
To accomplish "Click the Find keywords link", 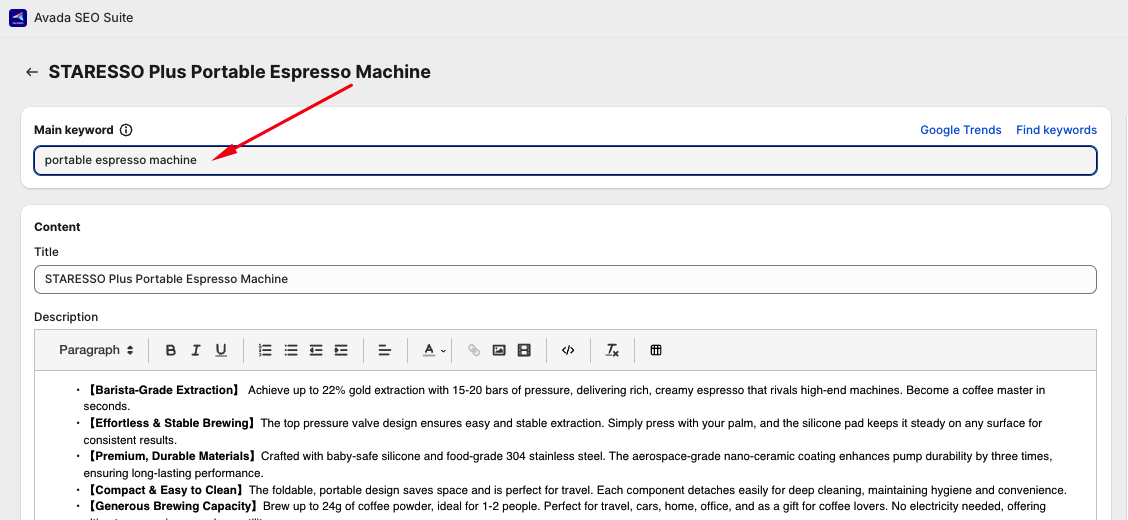I will tap(1056, 130).
